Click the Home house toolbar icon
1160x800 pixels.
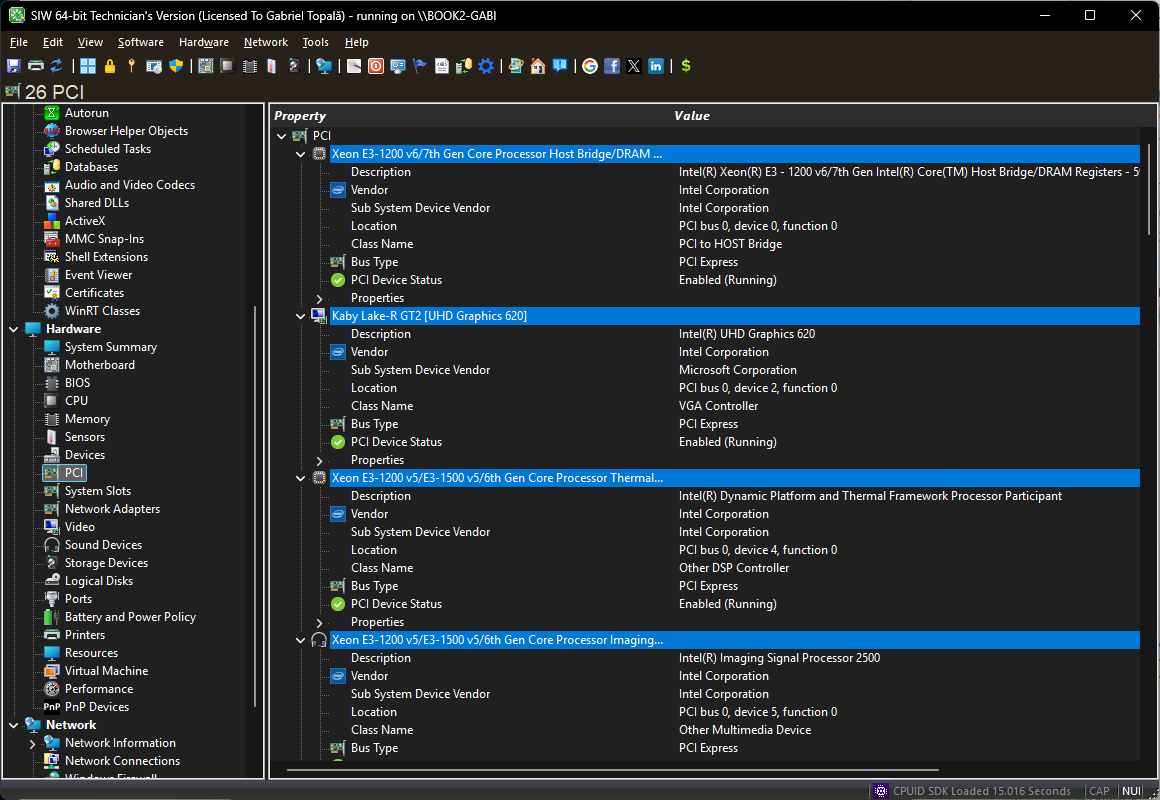pyautogui.click(x=538, y=66)
